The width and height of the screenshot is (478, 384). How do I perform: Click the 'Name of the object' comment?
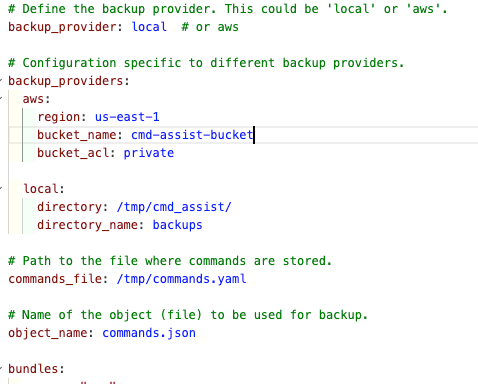click(188, 315)
